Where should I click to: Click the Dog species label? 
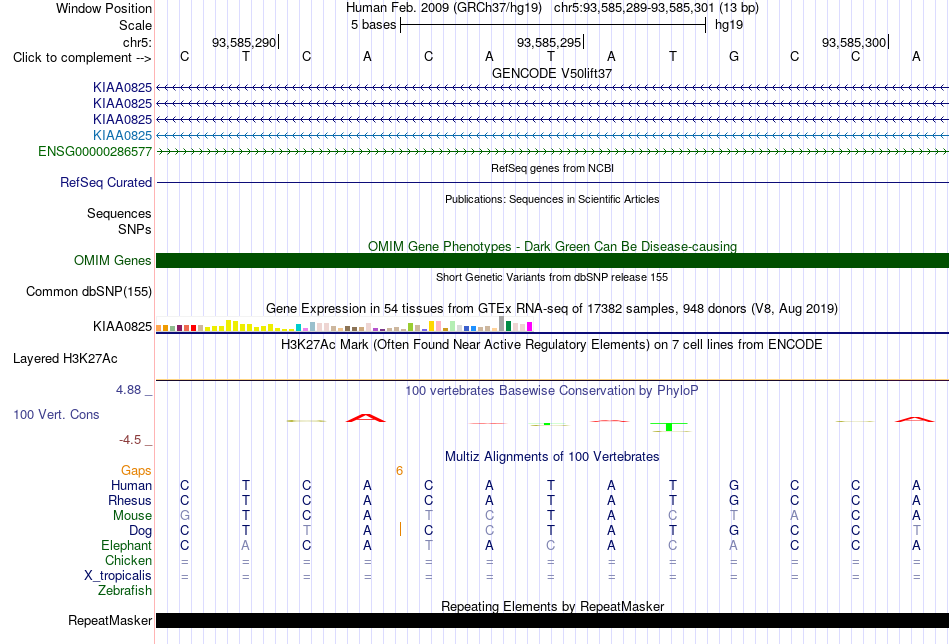(140, 531)
